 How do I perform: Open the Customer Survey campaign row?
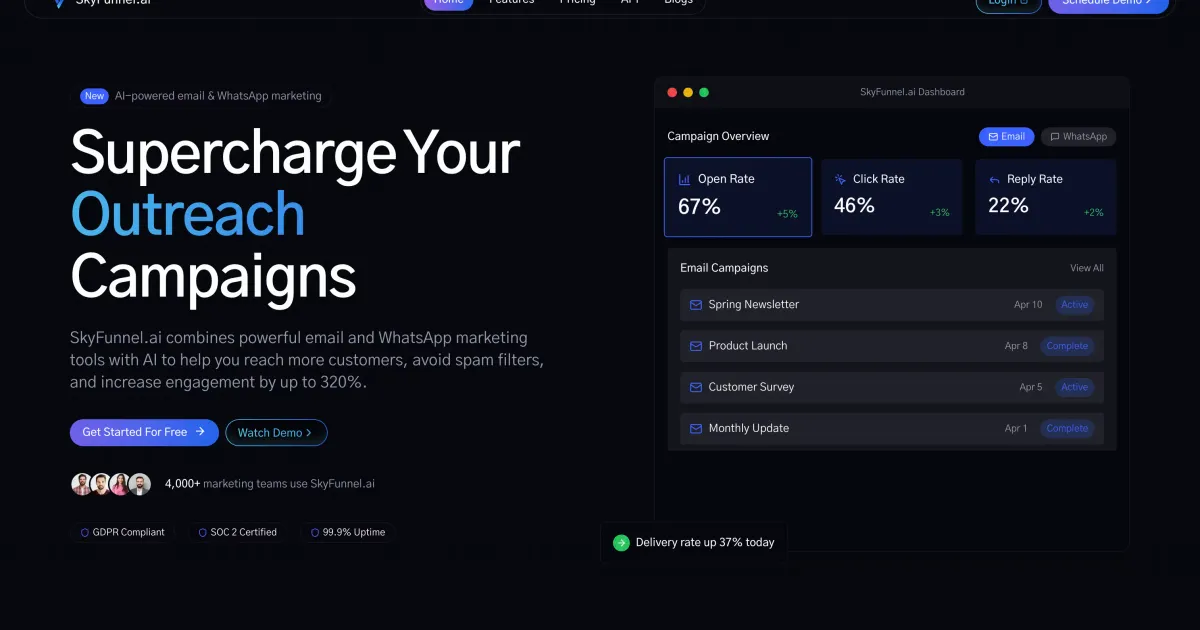(892, 387)
